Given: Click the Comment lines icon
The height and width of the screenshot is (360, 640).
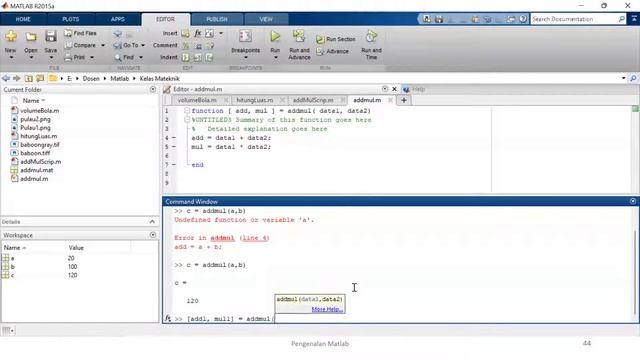Looking at the screenshot, I should 186,45.
